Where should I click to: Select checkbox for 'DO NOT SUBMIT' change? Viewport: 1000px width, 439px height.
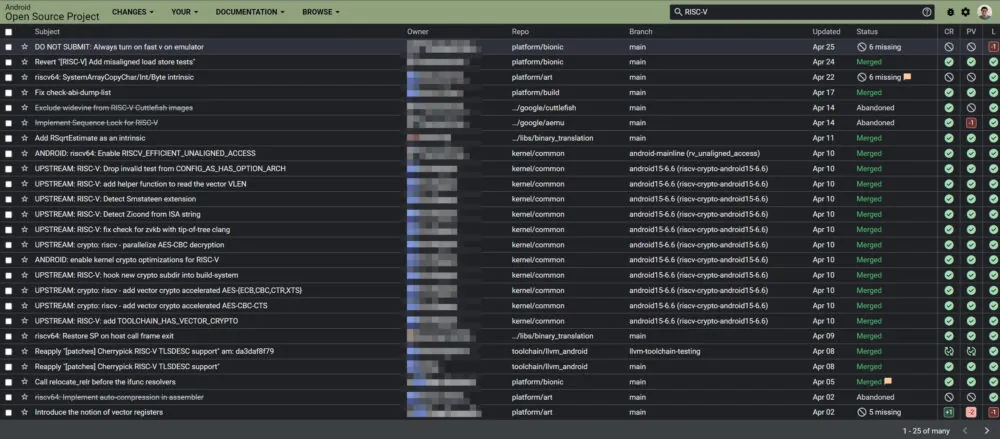[8, 47]
